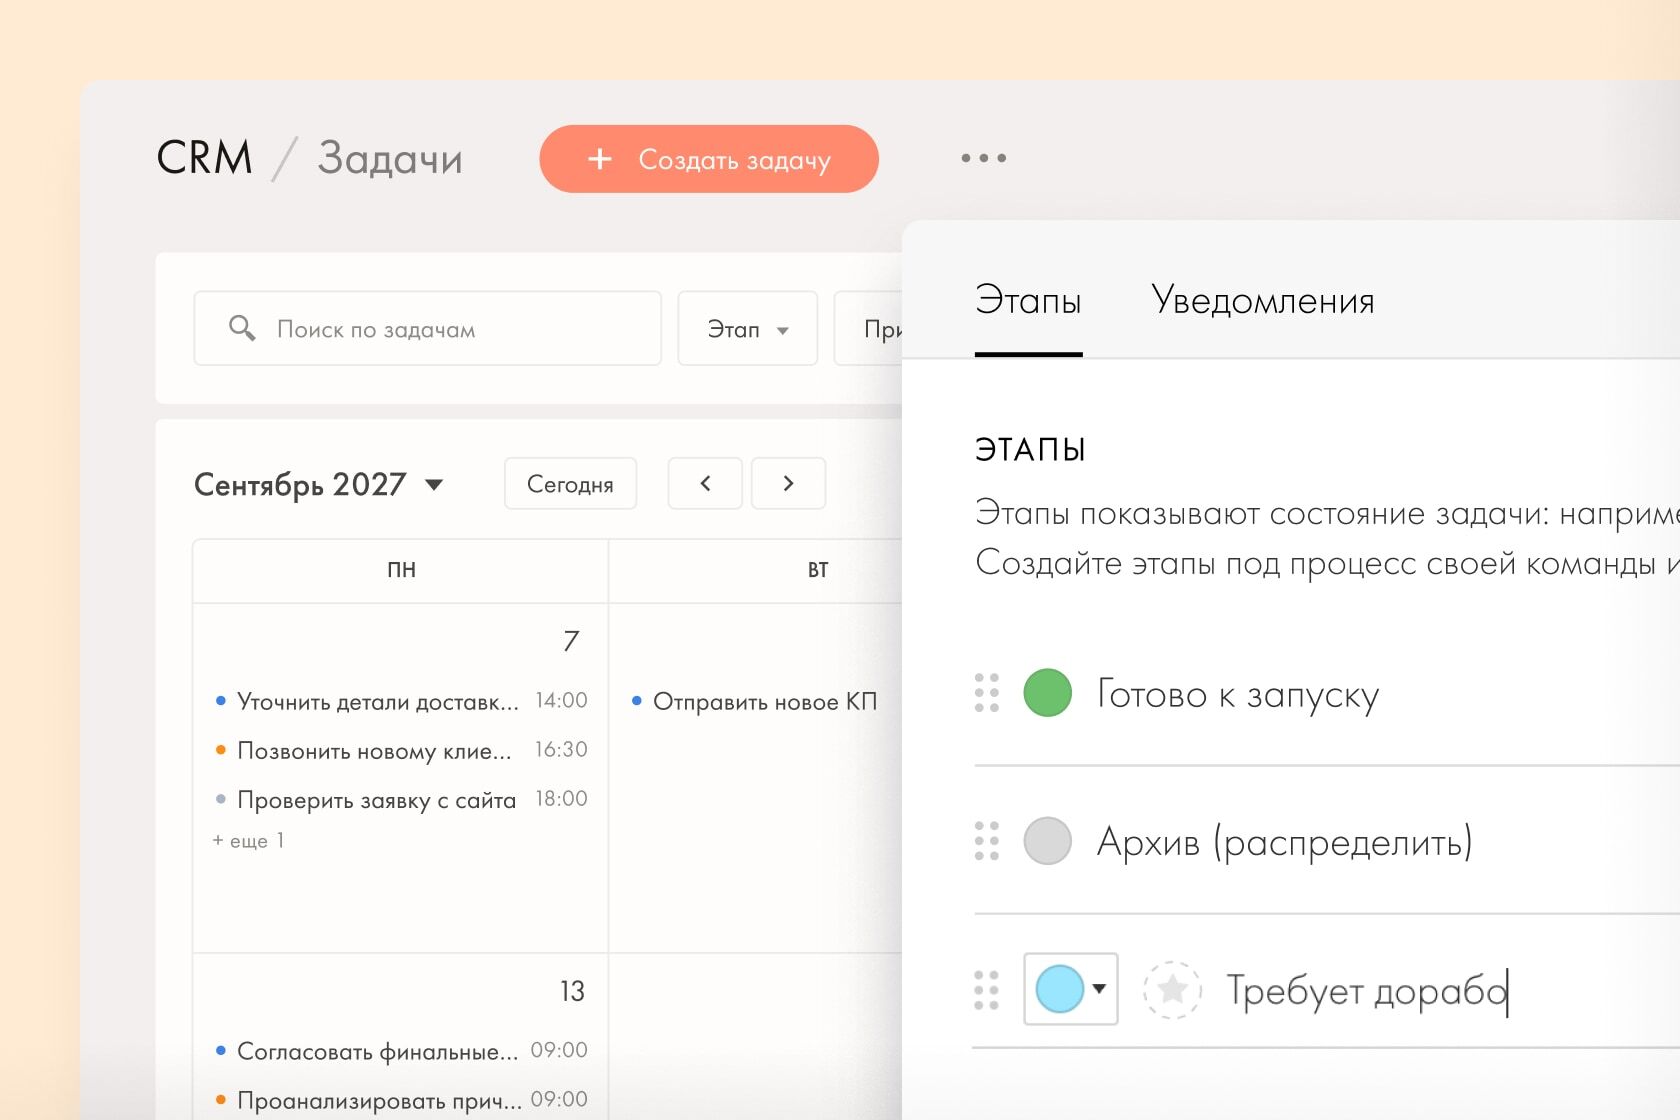Grab drag handle of Архив (распределить)
The height and width of the screenshot is (1120, 1680).
tap(986, 841)
